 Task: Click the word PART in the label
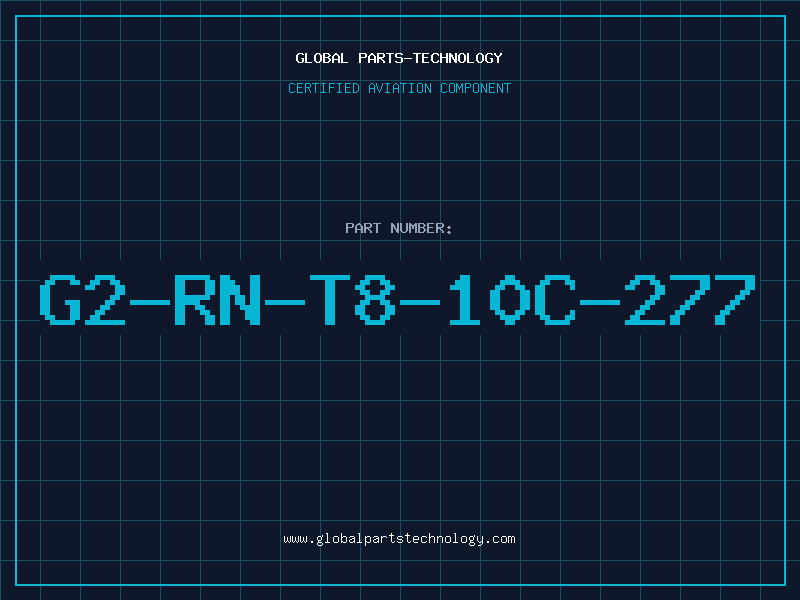pos(363,228)
